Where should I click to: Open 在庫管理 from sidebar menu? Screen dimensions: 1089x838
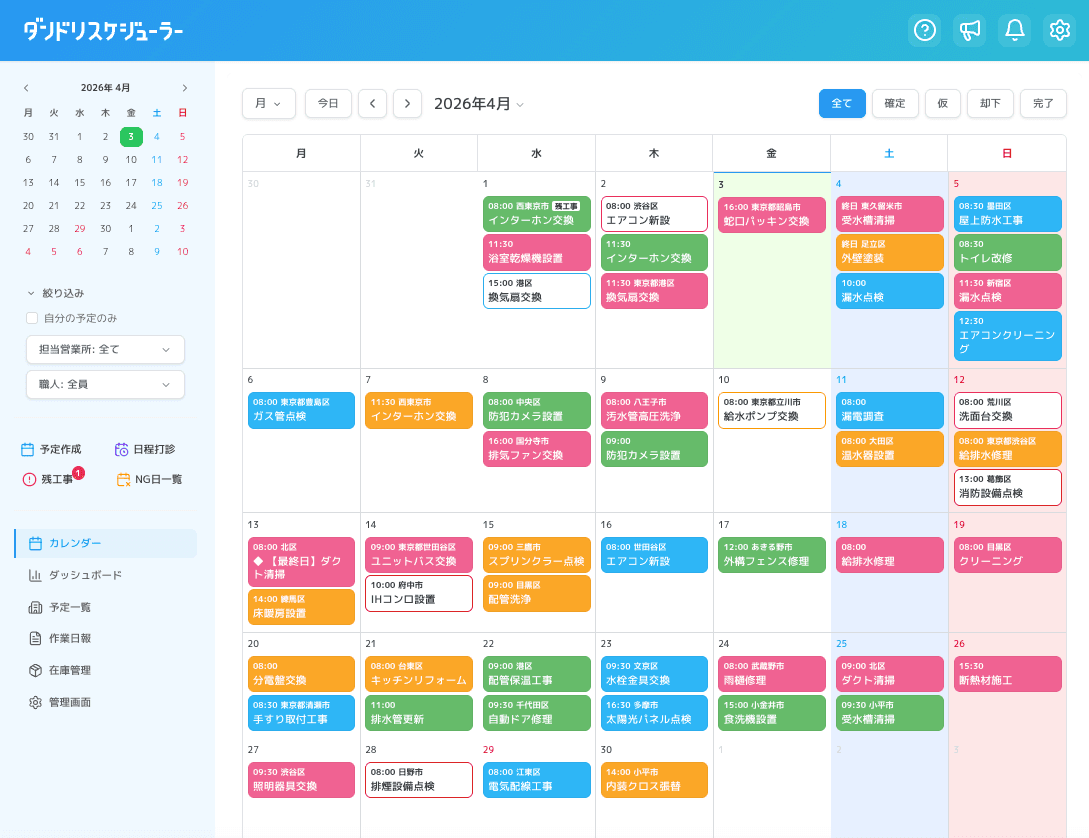tap(69, 670)
